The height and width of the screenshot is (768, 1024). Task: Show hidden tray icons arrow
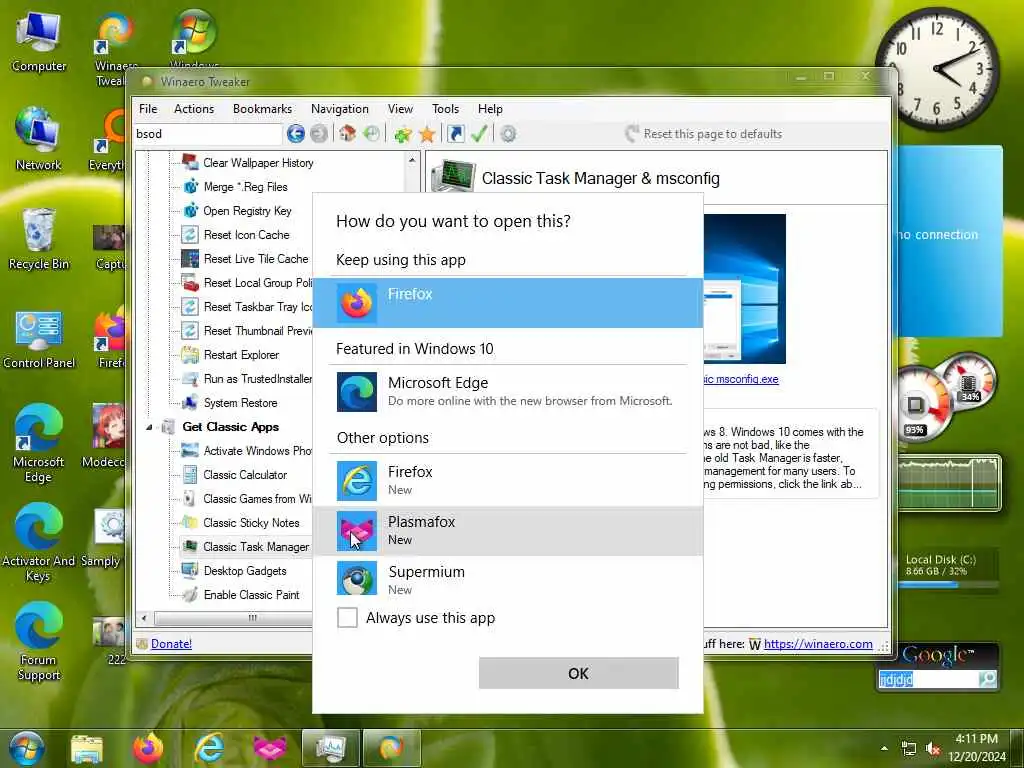[x=884, y=748]
